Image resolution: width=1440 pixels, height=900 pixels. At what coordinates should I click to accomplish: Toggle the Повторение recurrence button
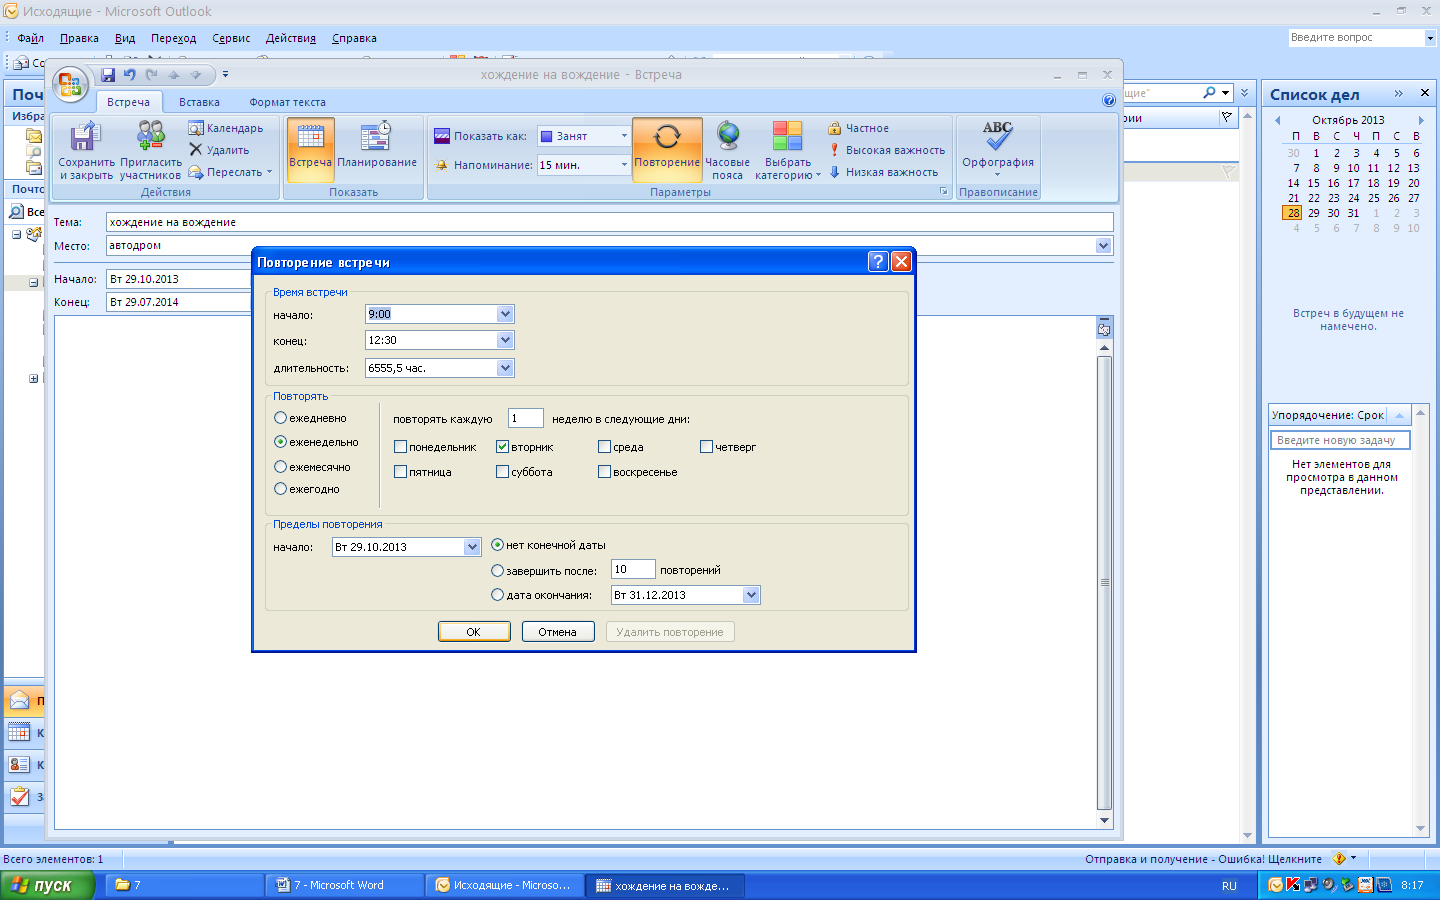[667, 150]
